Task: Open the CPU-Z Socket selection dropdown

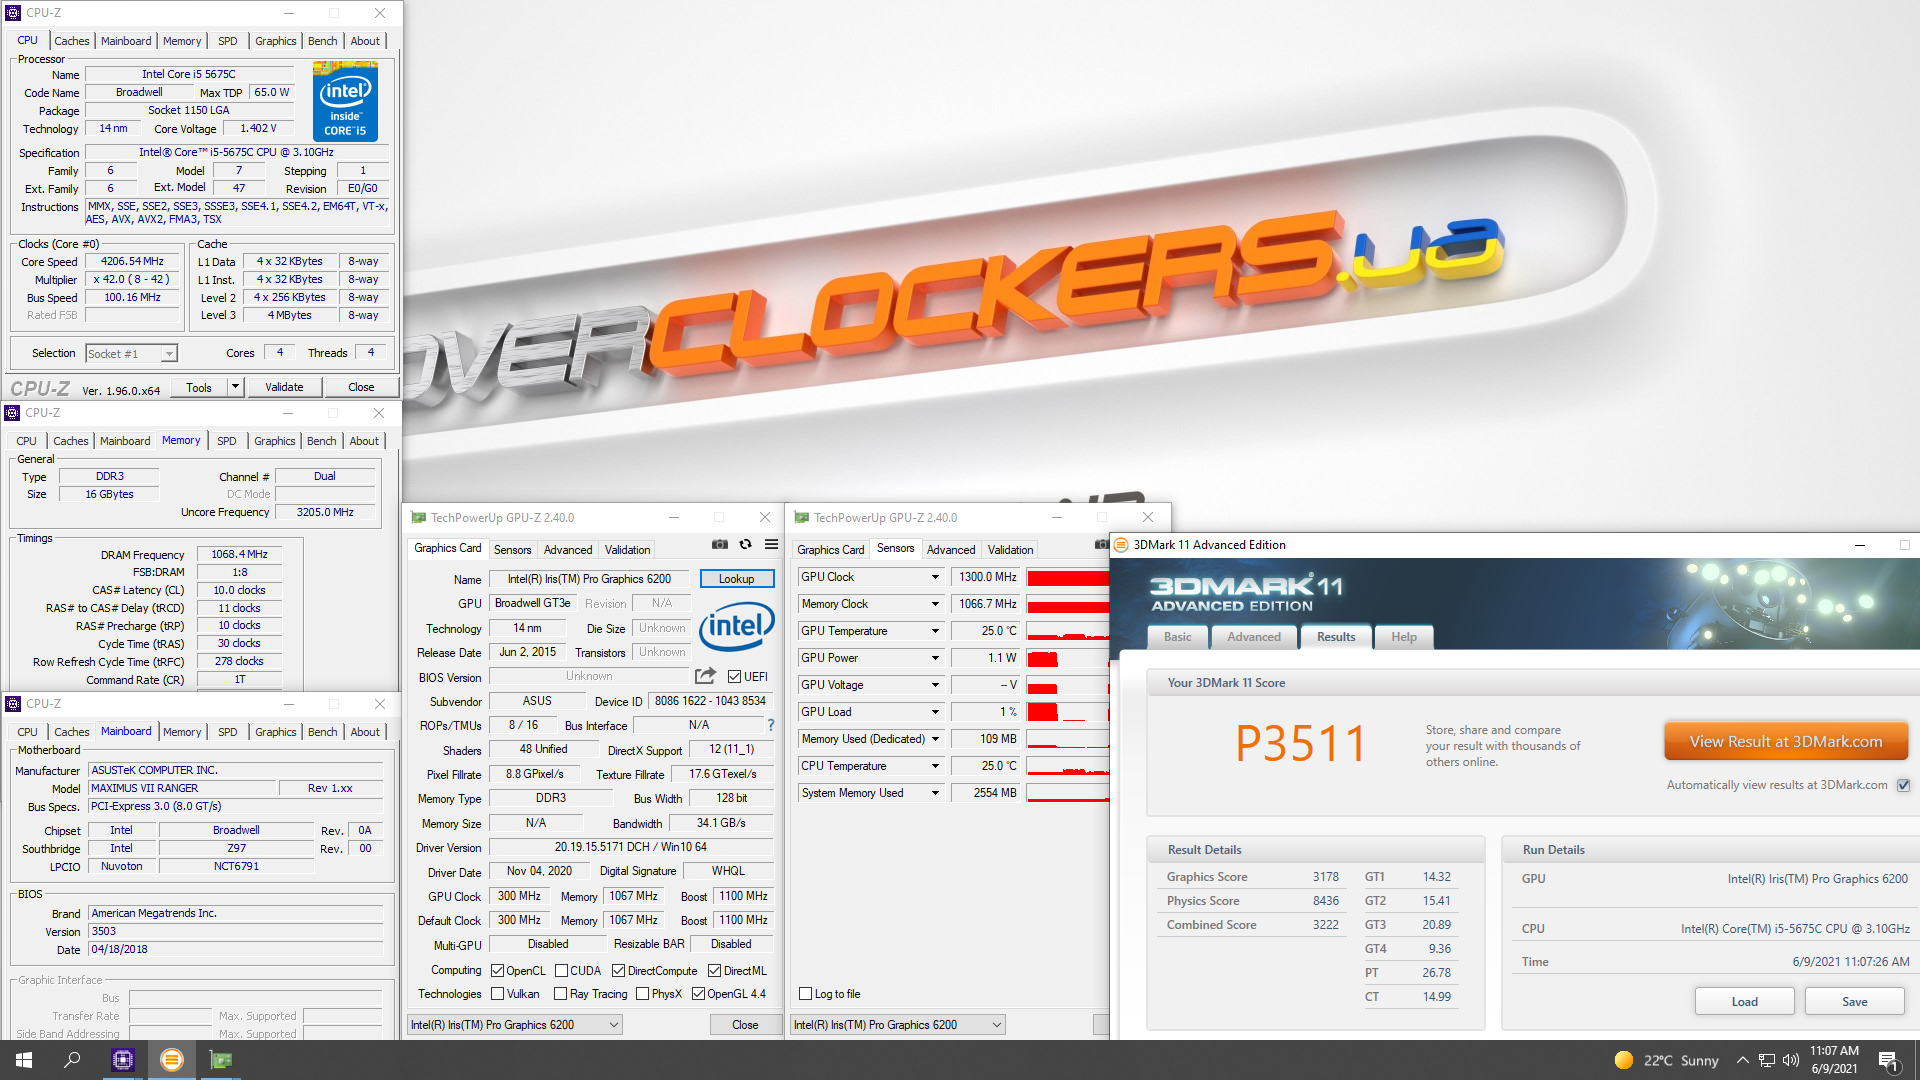Action: point(131,354)
